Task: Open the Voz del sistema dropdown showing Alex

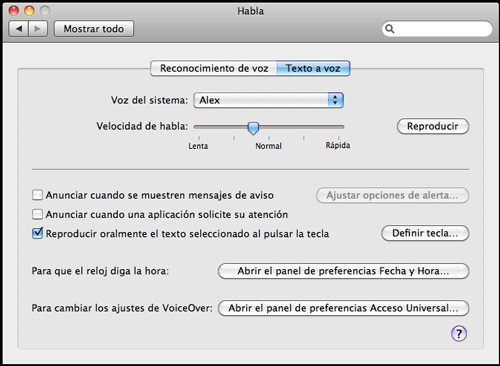Action: (268, 100)
